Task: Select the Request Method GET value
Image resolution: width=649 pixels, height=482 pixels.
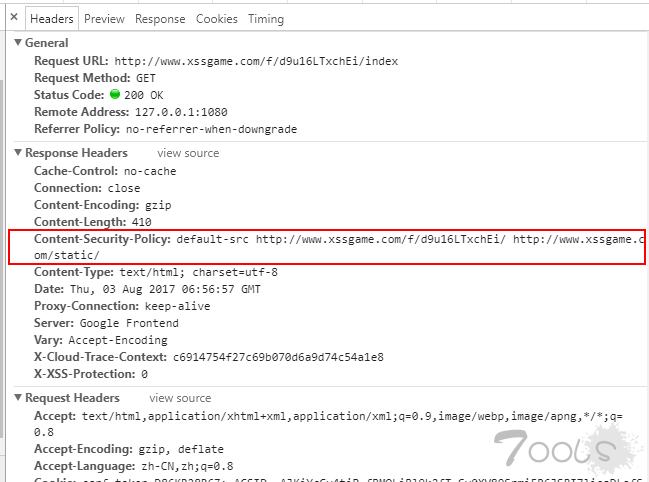Action: (x=146, y=78)
